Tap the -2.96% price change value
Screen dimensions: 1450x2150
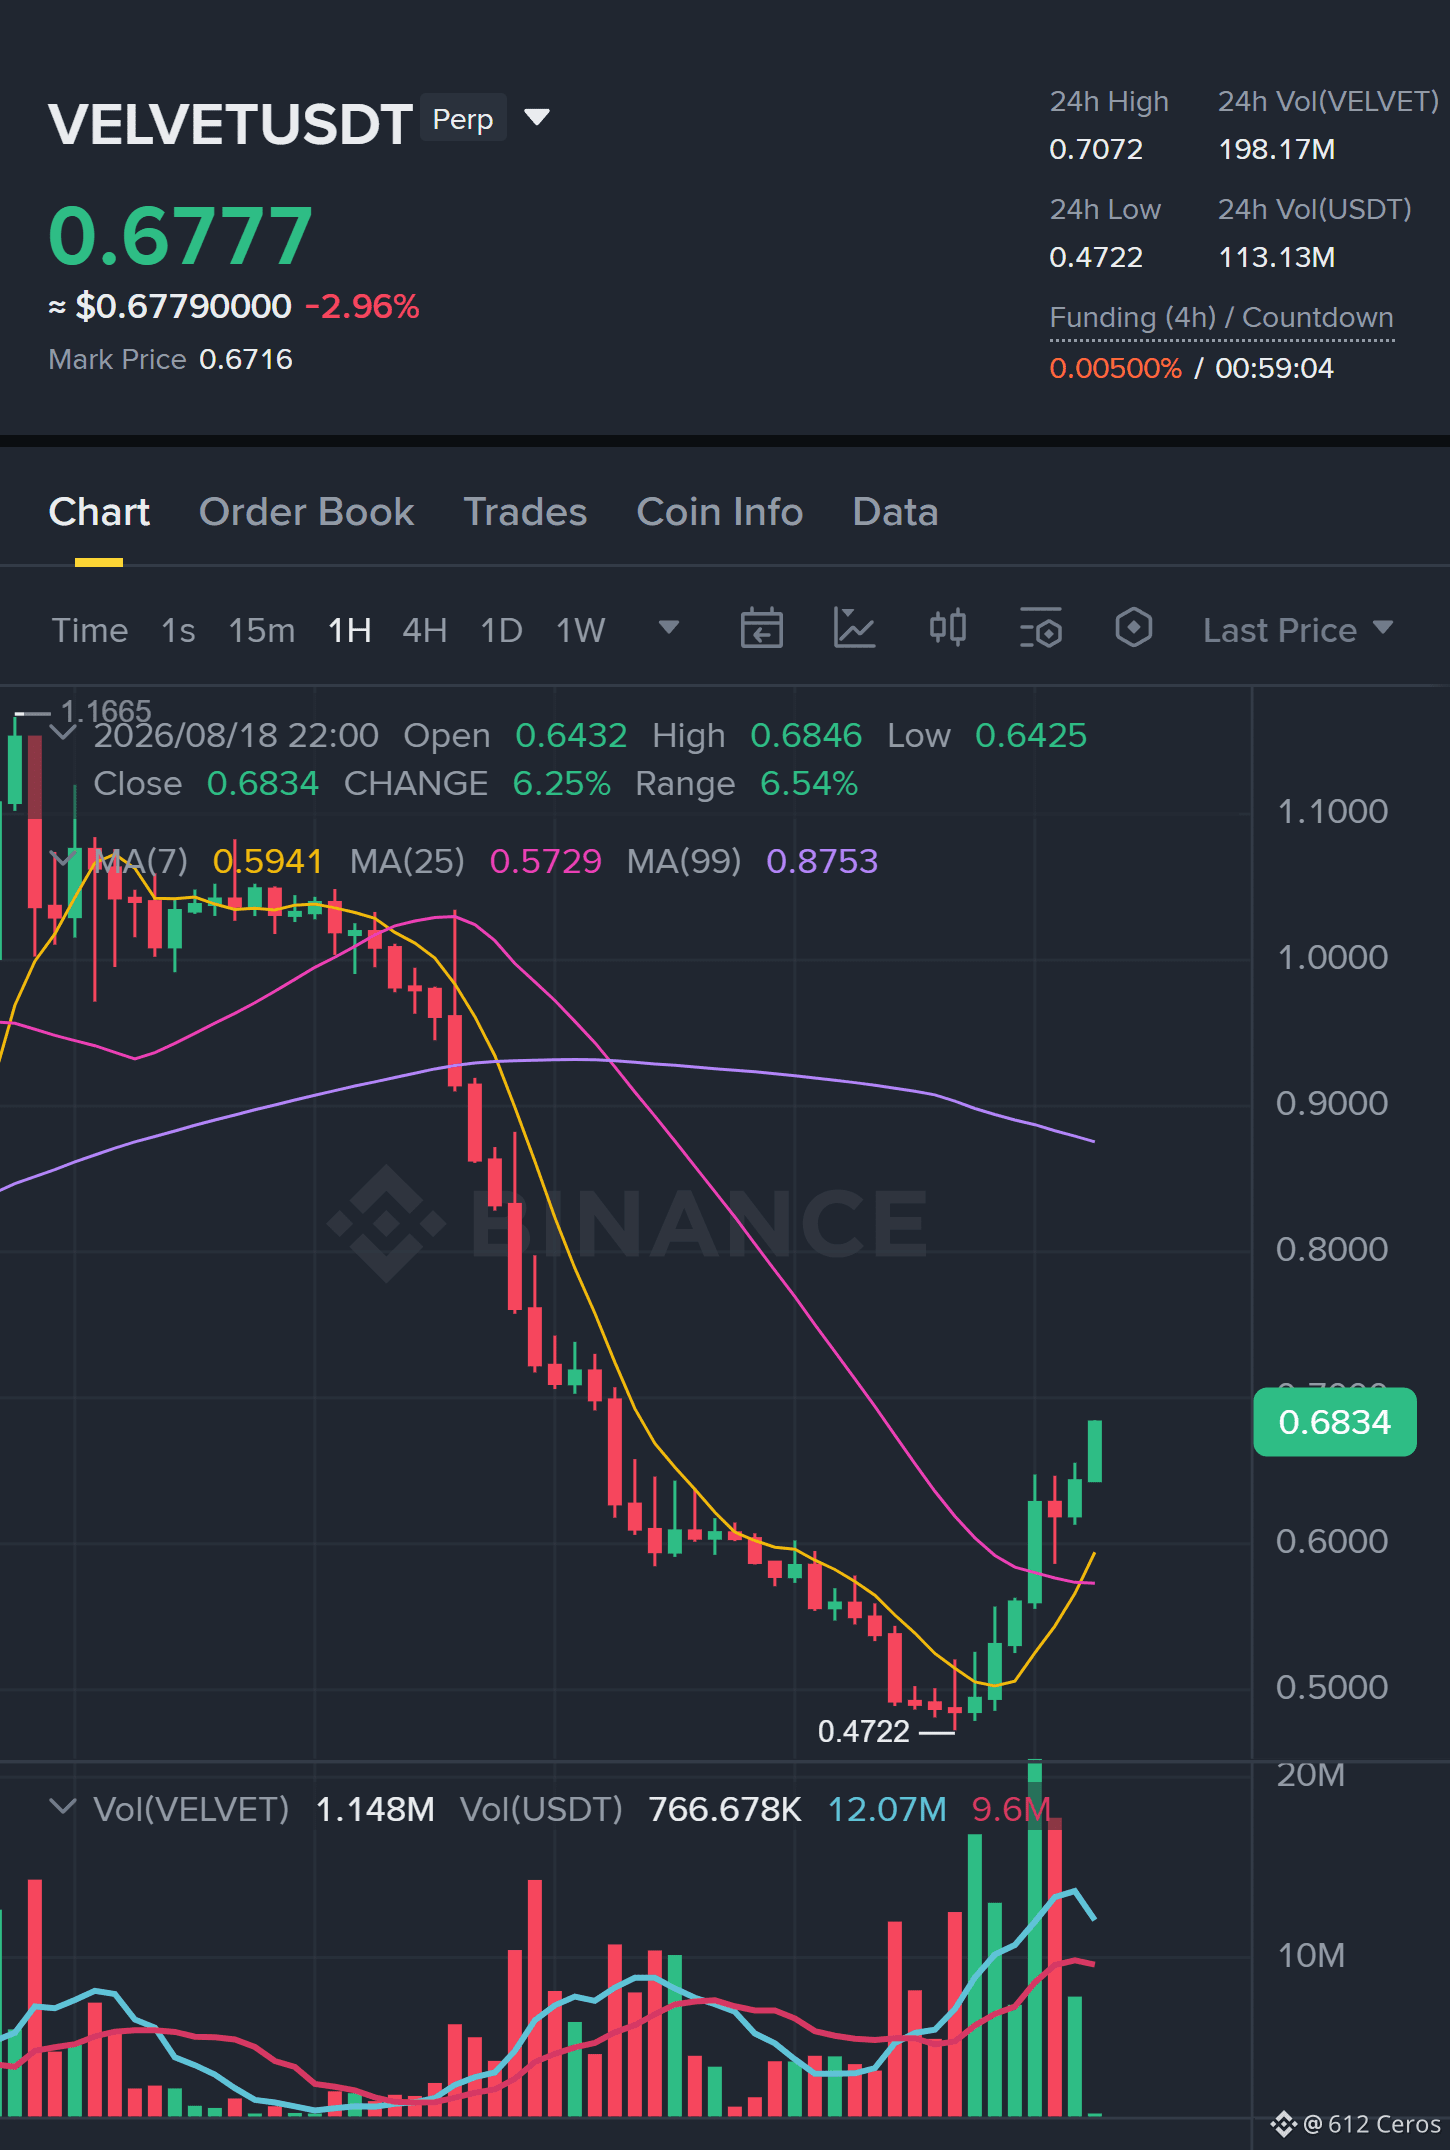point(362,306)
